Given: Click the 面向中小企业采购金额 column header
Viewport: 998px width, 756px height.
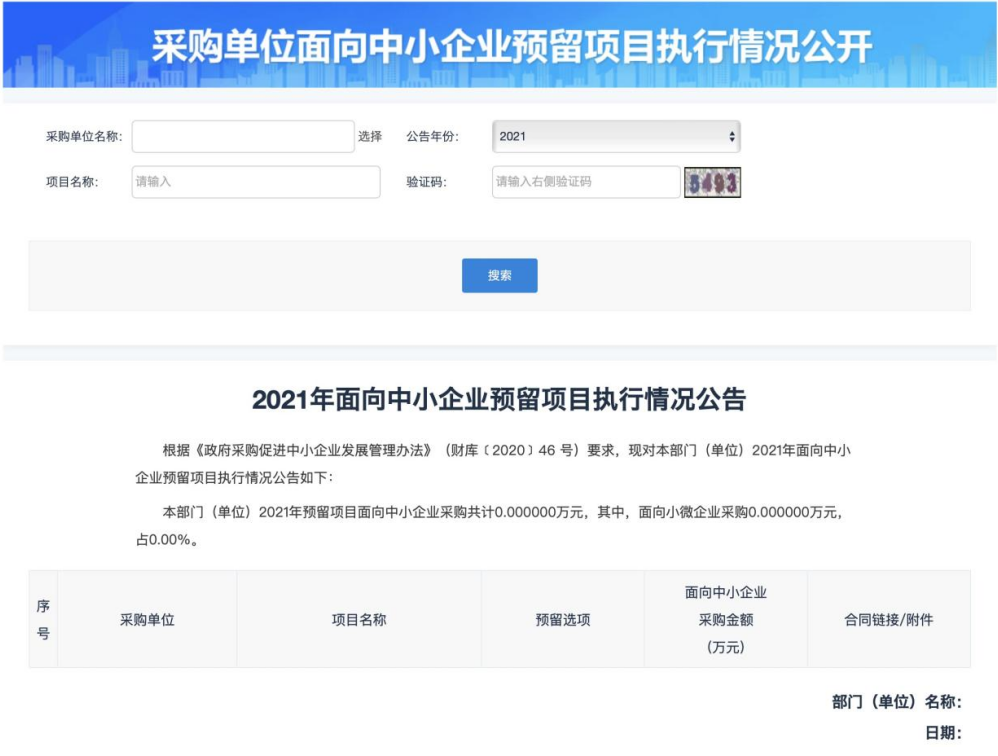Looking at the screenshot, I should (x=725, y=620).
